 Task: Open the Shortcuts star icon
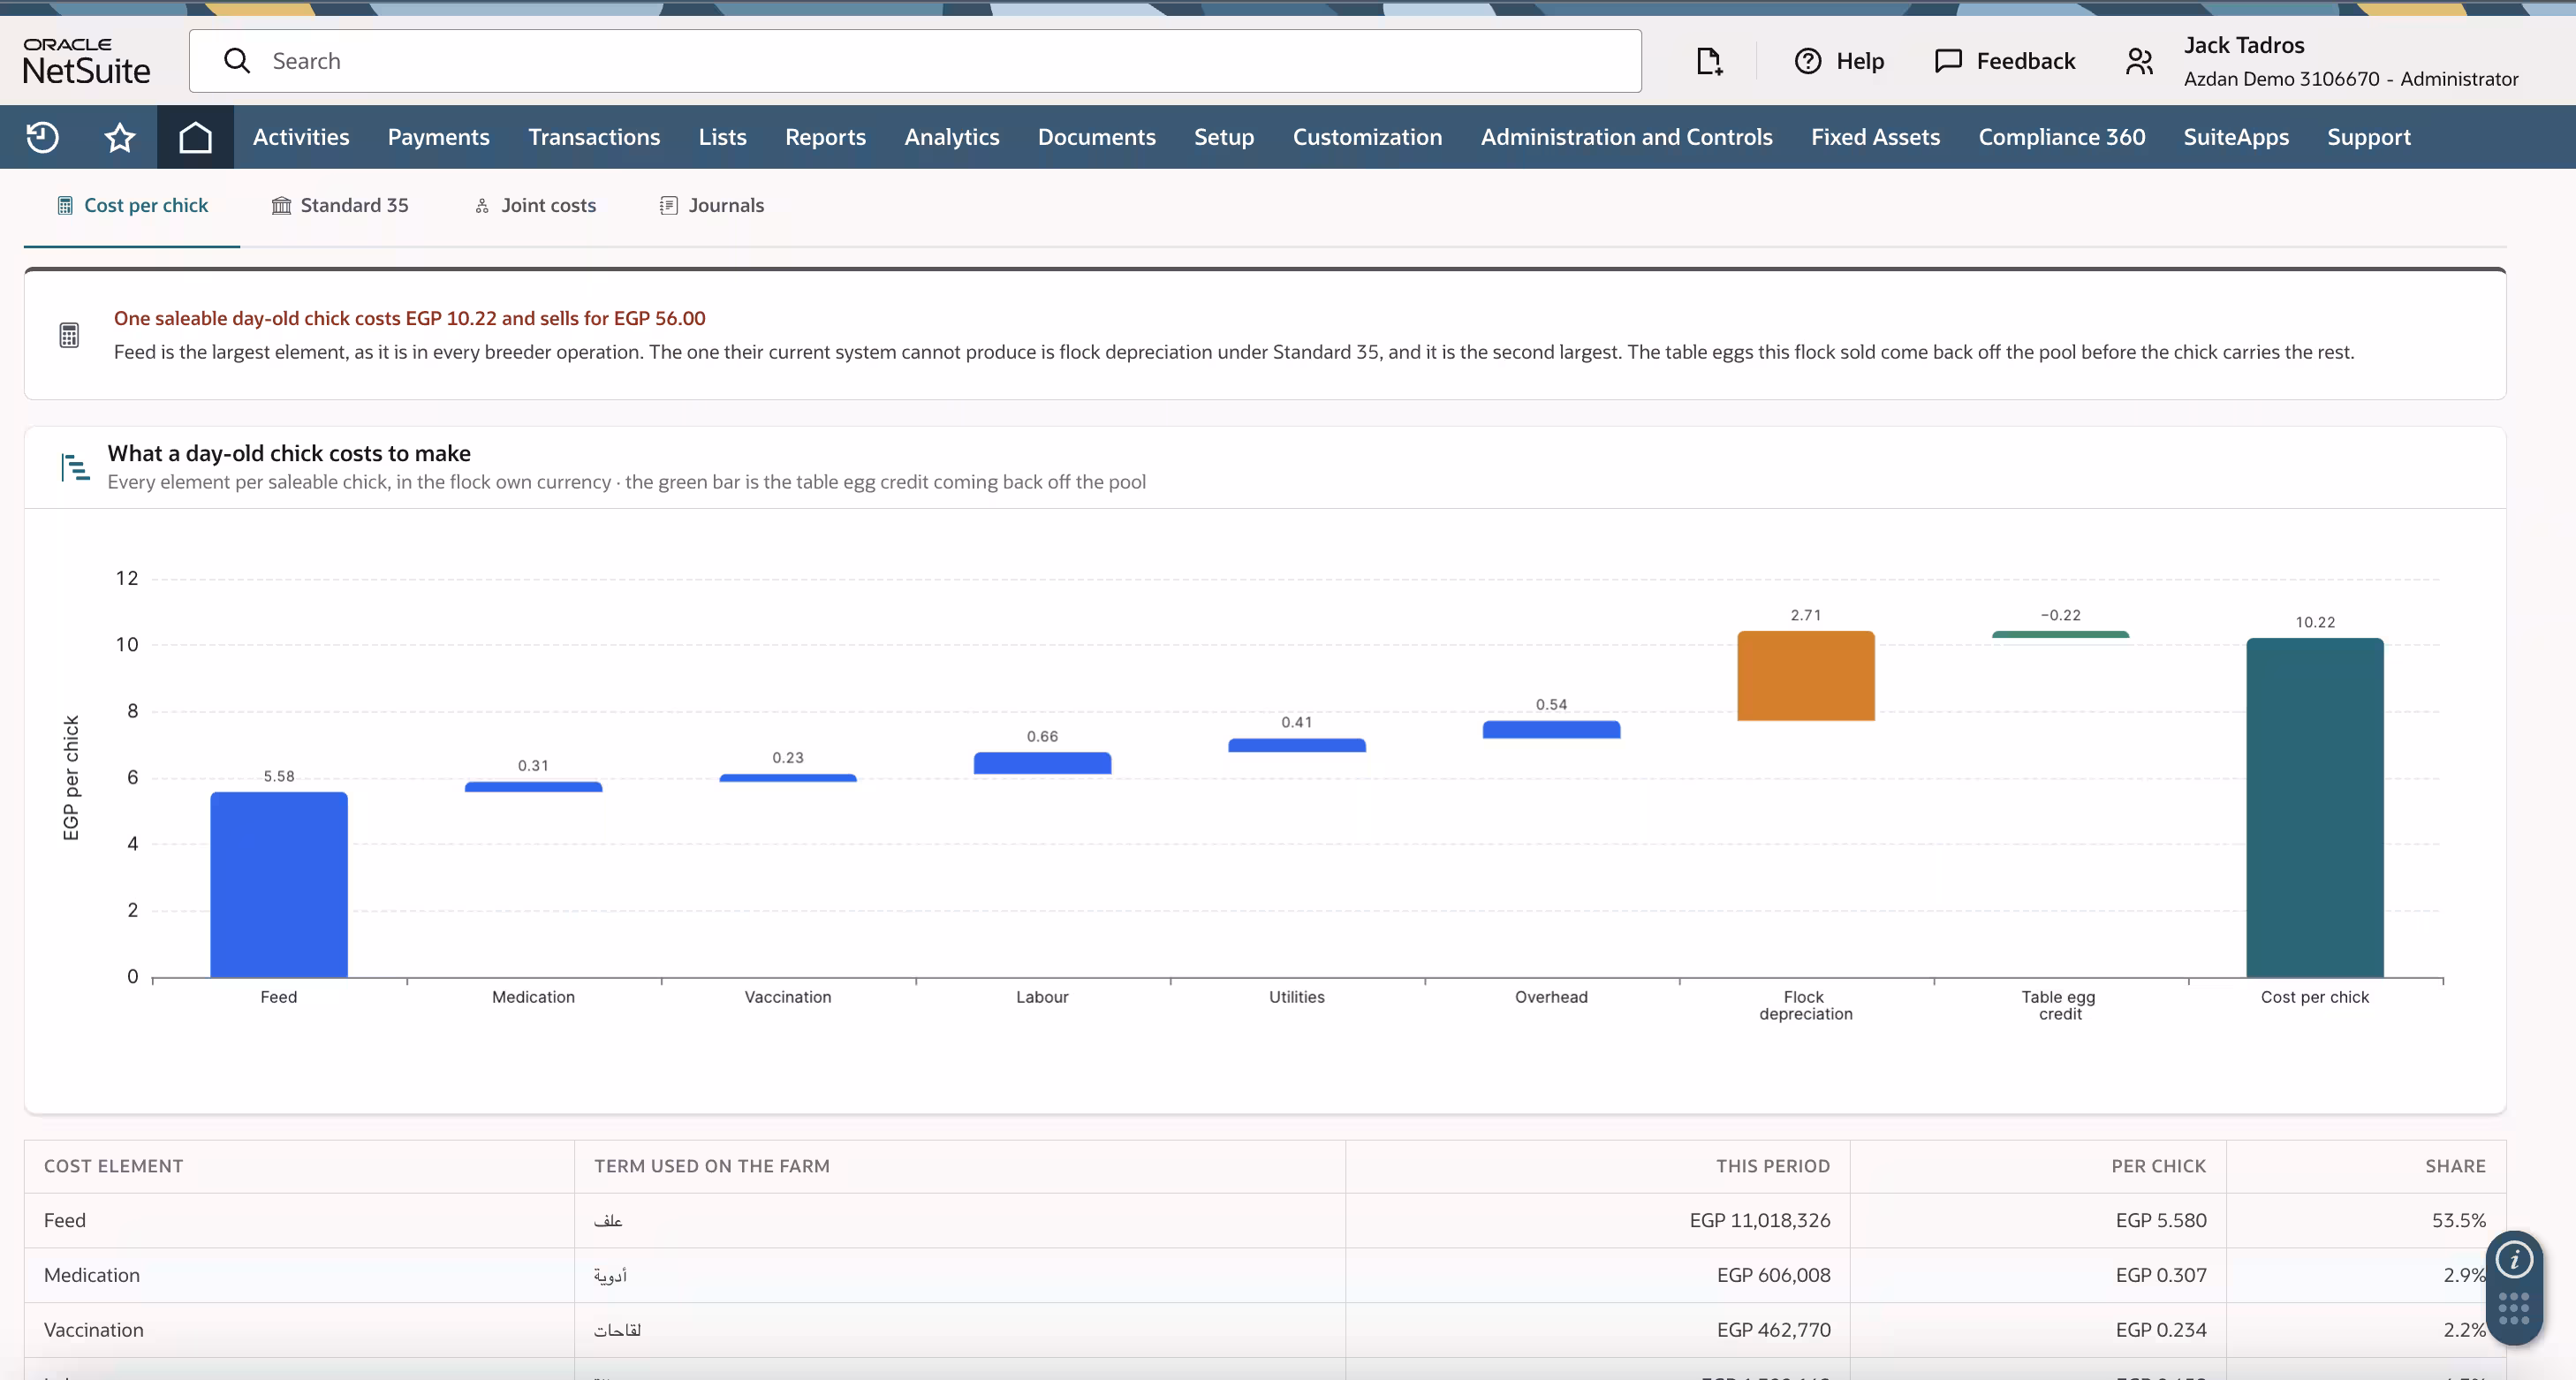[x=120, y=137]
